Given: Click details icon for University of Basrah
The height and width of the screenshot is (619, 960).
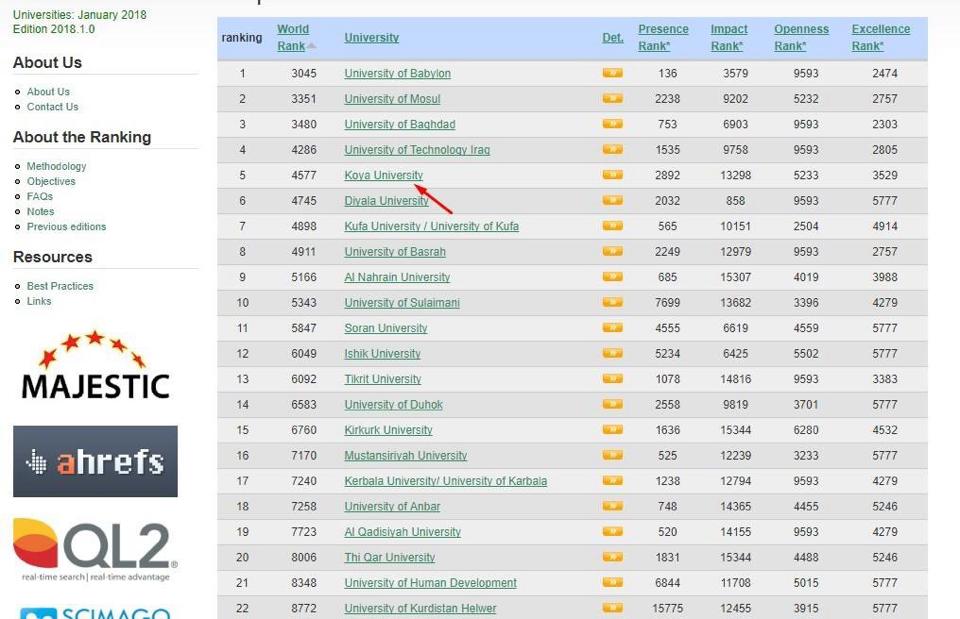Looking at the screenshot, I should [612, 252].
